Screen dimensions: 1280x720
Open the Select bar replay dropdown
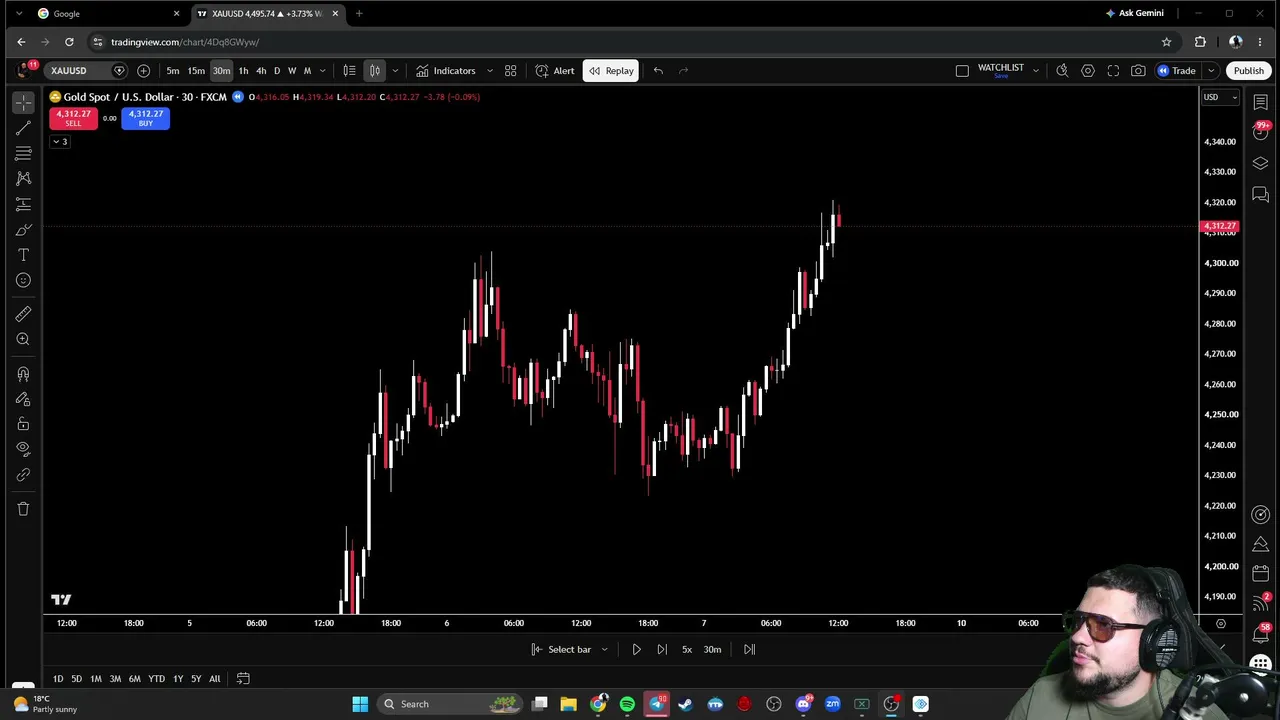coord(569,650)
